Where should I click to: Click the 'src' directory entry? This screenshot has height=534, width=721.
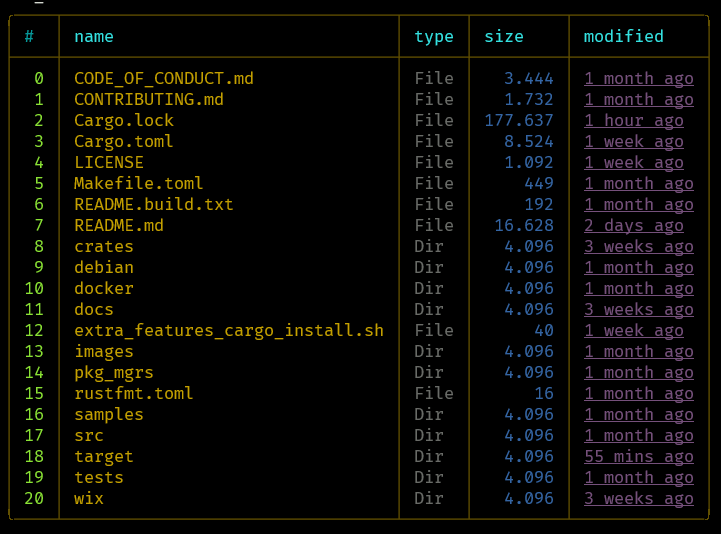click(x=89, y=436)
